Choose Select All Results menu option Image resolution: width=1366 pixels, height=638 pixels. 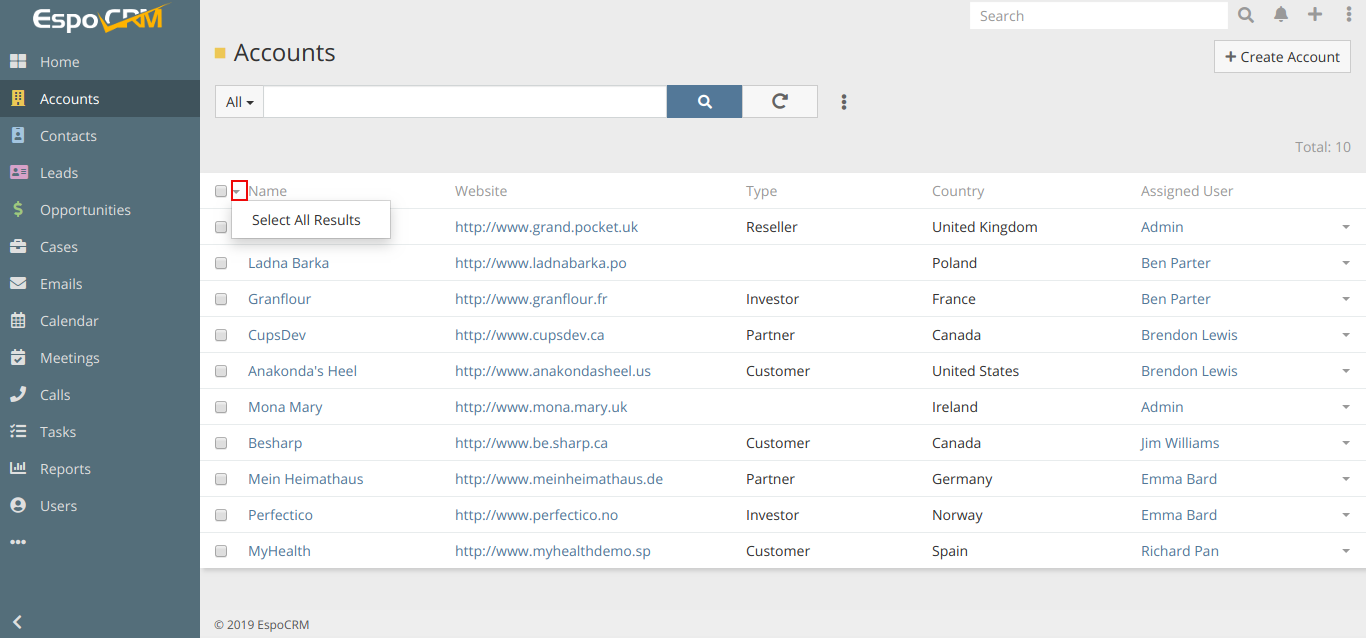pyautogui.click(x=306, y=220)
